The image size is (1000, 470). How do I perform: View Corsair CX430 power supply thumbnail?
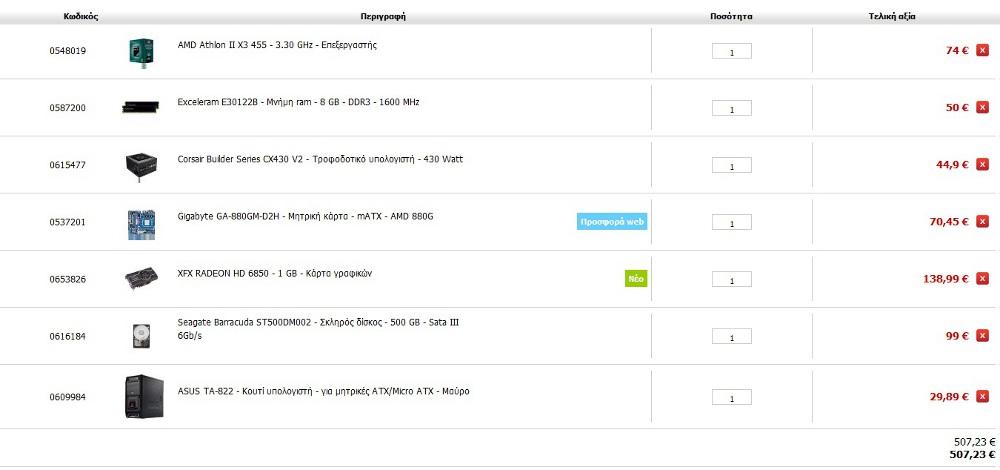pos(141,166)
